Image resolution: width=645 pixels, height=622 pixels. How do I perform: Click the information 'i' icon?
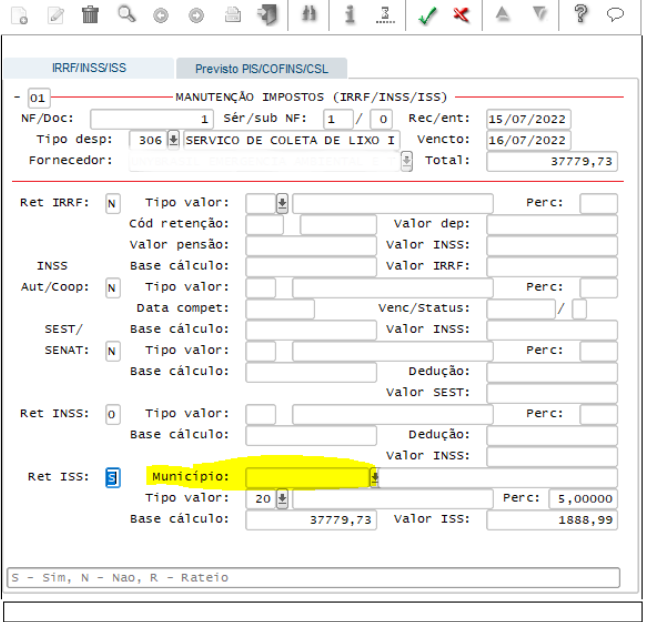click(350, 14)
